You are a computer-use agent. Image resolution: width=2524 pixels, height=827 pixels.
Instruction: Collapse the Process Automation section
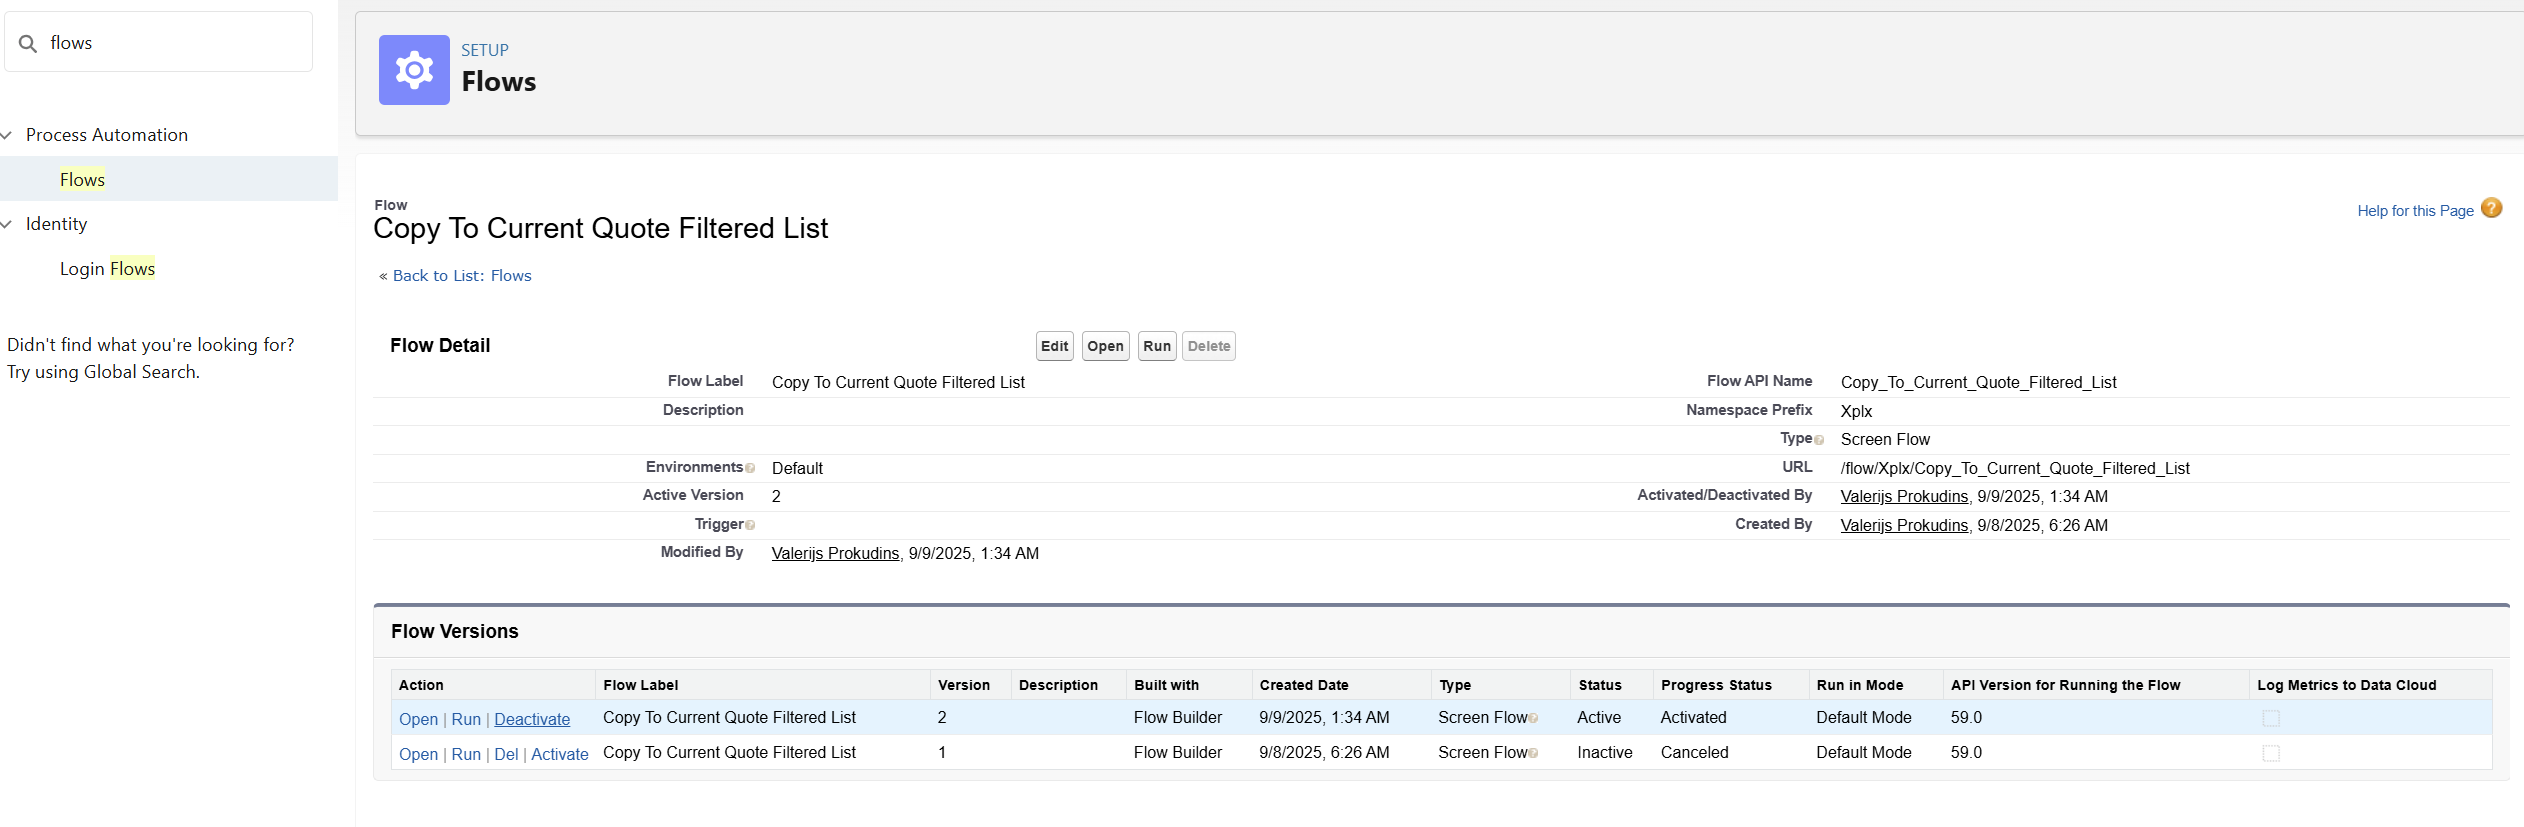7,135
